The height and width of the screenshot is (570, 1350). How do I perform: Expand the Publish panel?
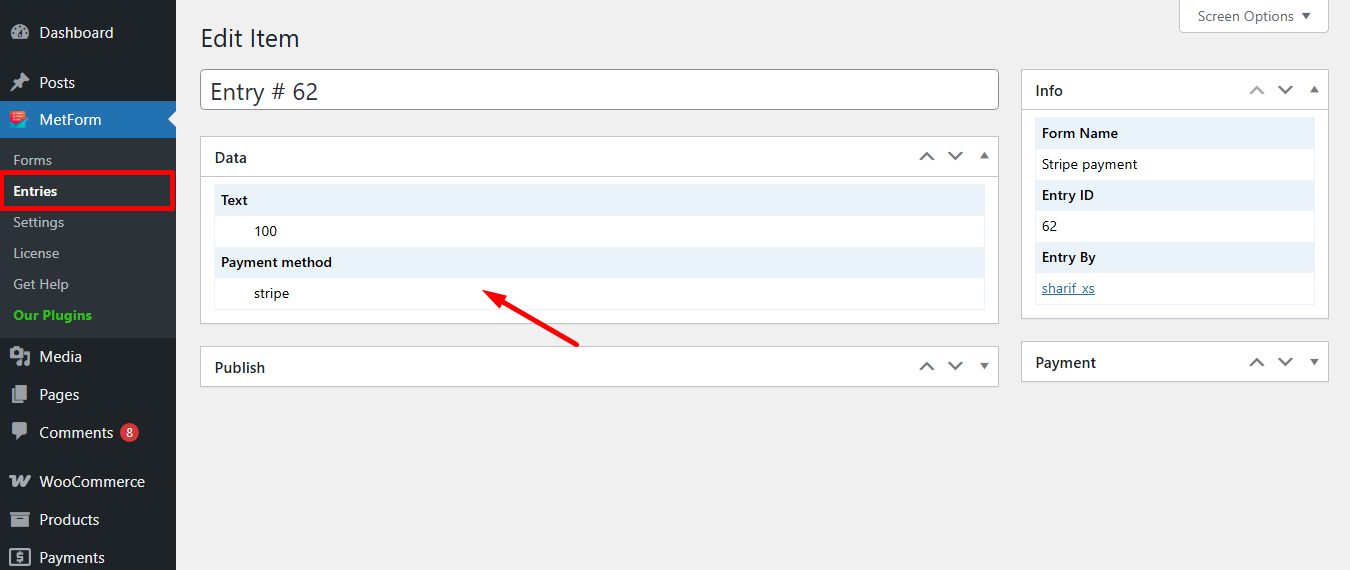tap(984, 366)
